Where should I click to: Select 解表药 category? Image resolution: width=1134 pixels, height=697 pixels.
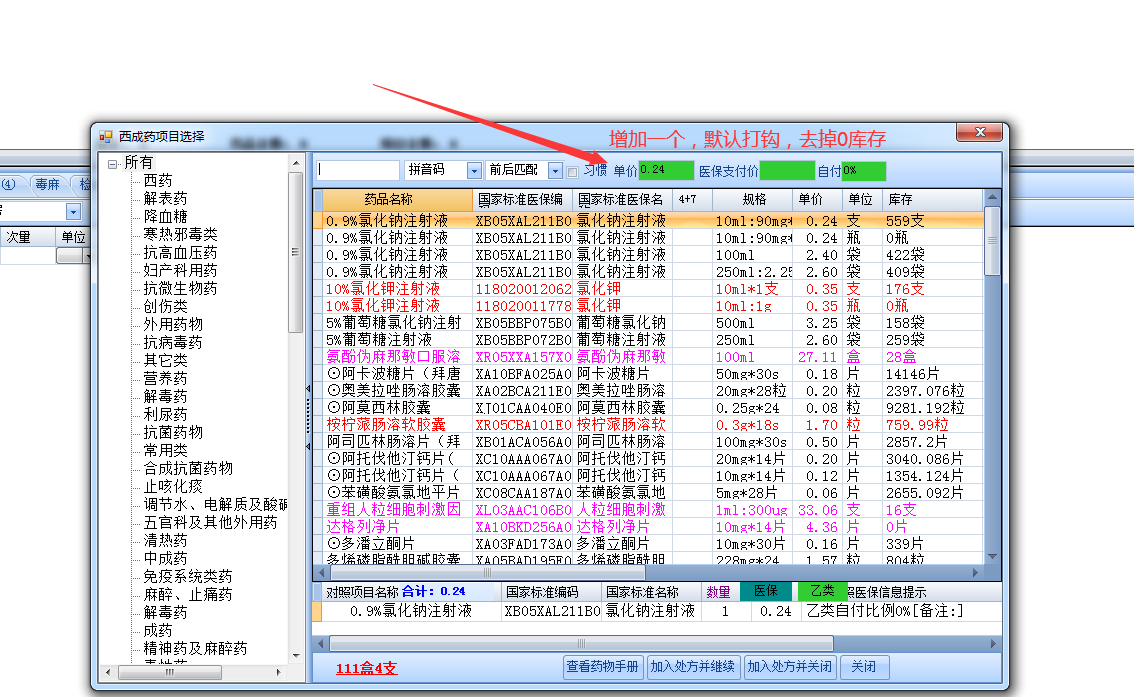tap(165, 198)
